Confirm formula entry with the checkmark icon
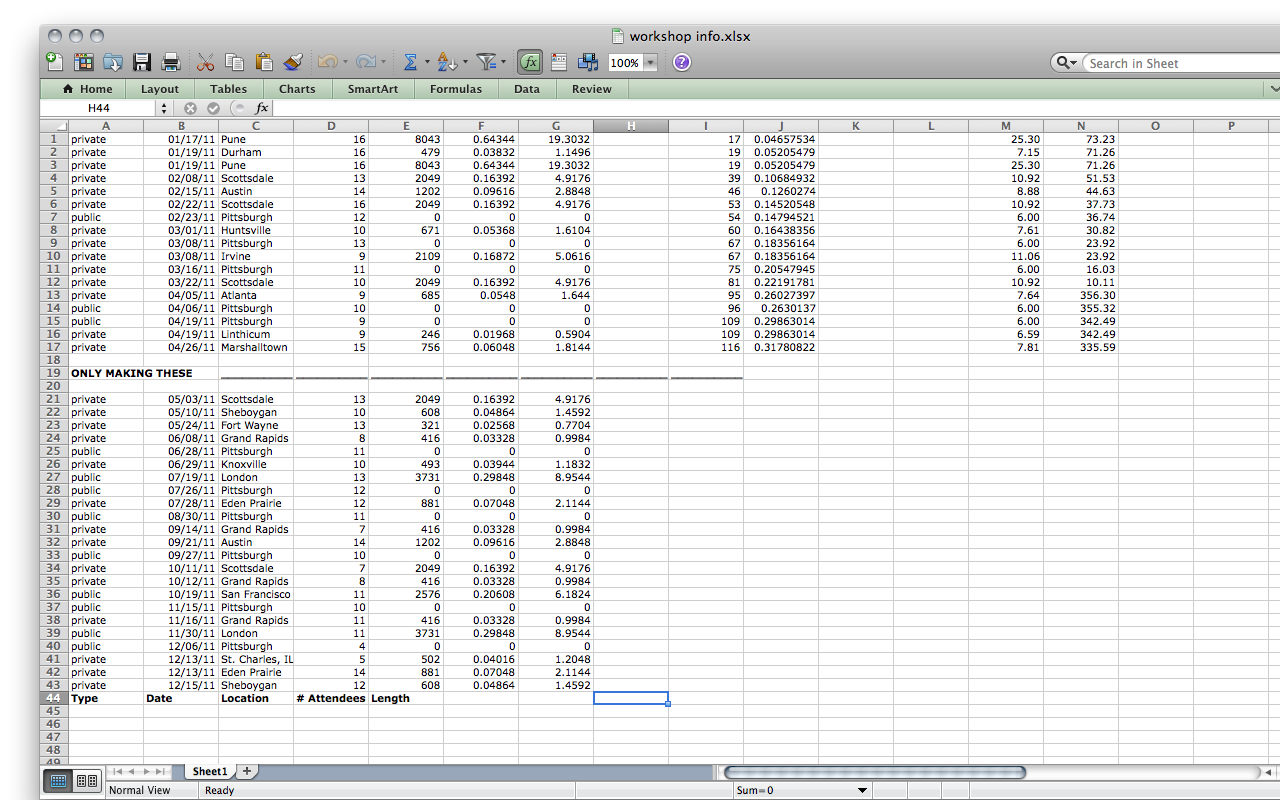The height and width of the screenshot is (800, 1280). coord(213,108)
